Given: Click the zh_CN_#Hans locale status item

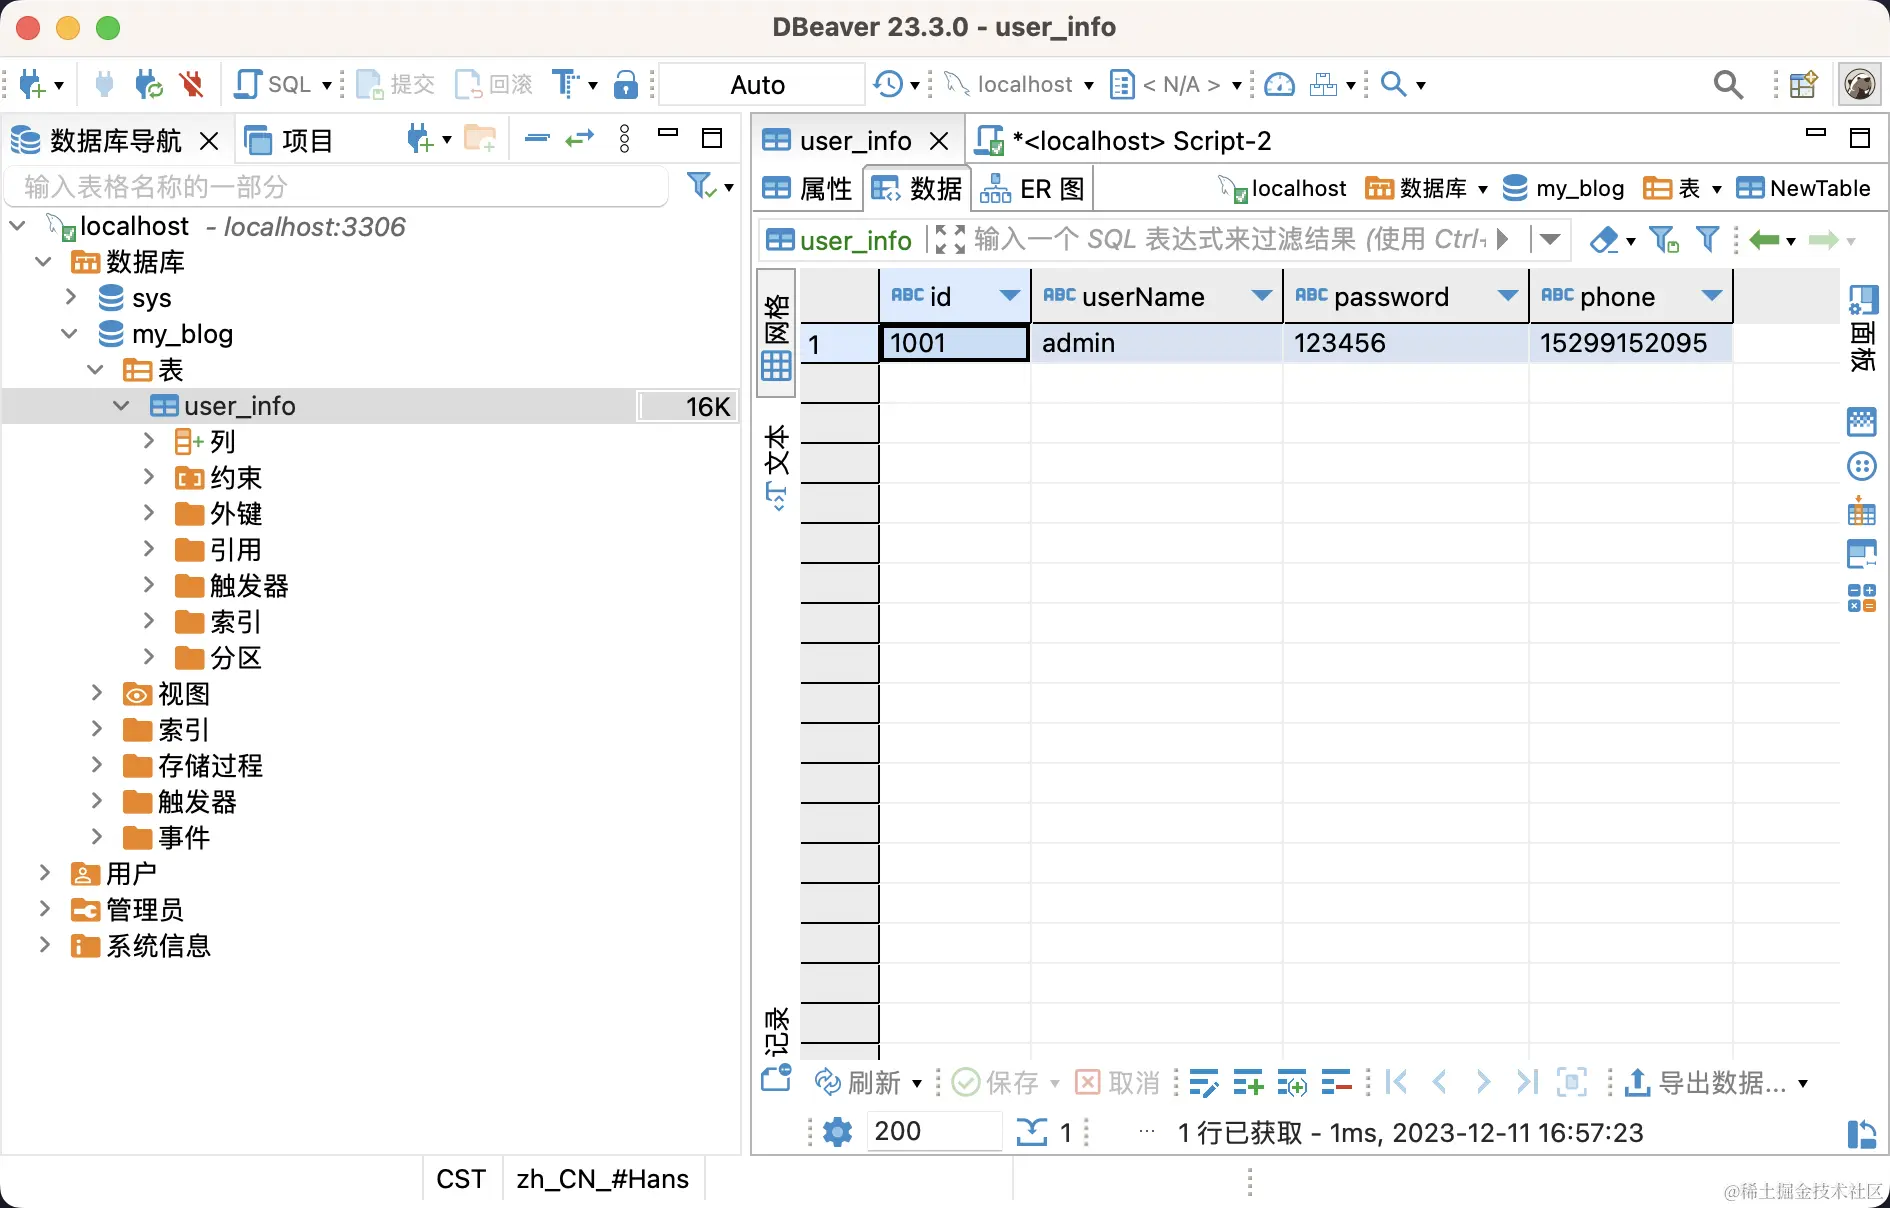Looking at the screenshot, I should coord(603,1180).
